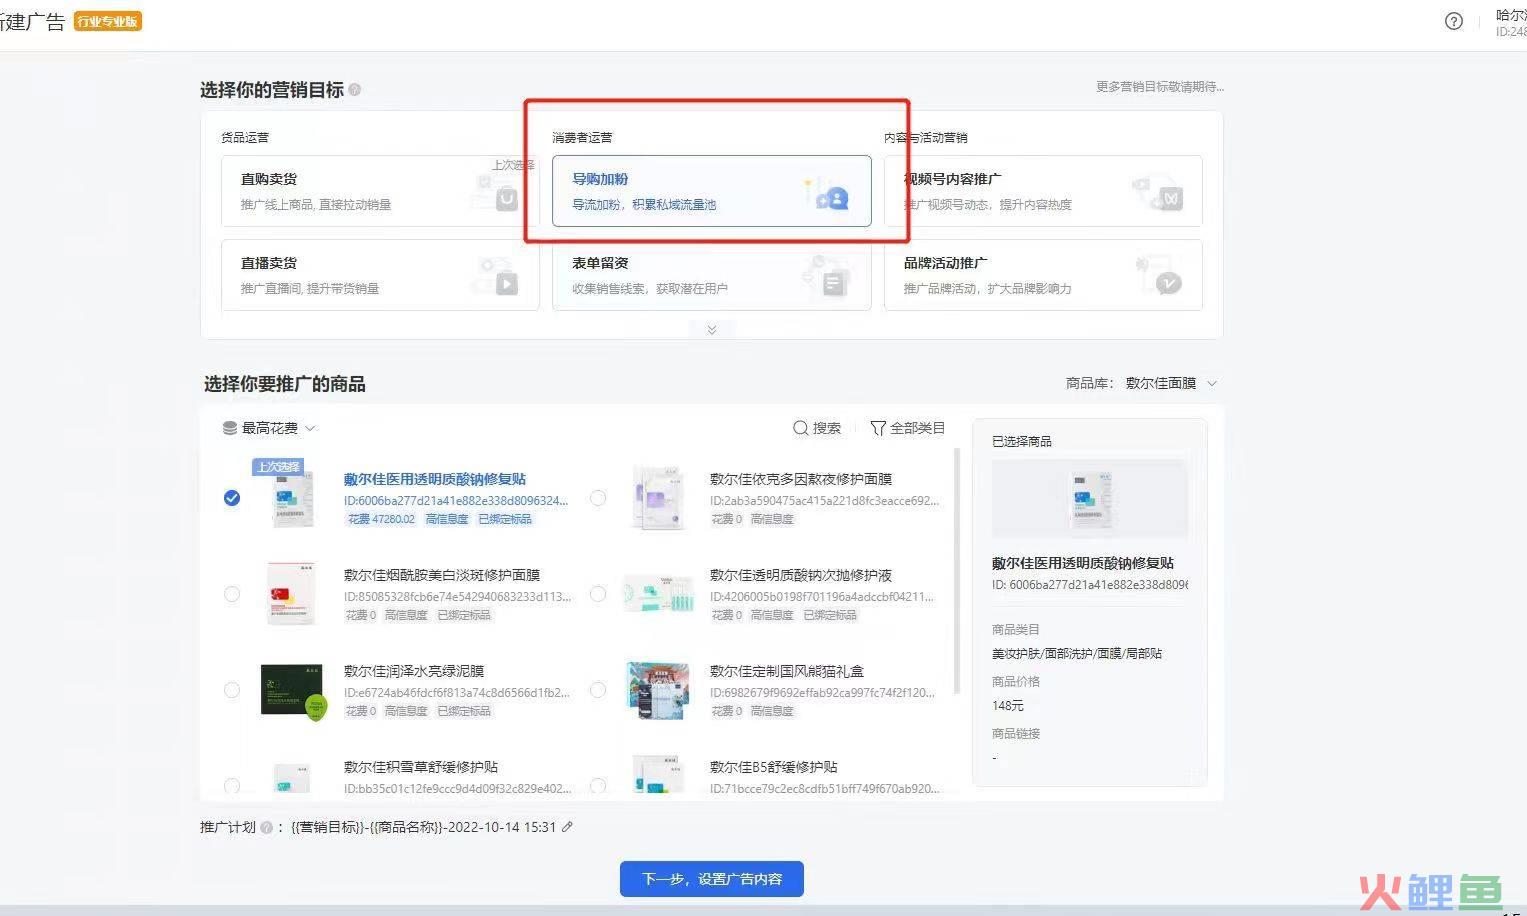This screenshot has height=916, width=1527.
Task: Select the 视频号与内容推广 goal card
Action: [x=1043, y=191]
